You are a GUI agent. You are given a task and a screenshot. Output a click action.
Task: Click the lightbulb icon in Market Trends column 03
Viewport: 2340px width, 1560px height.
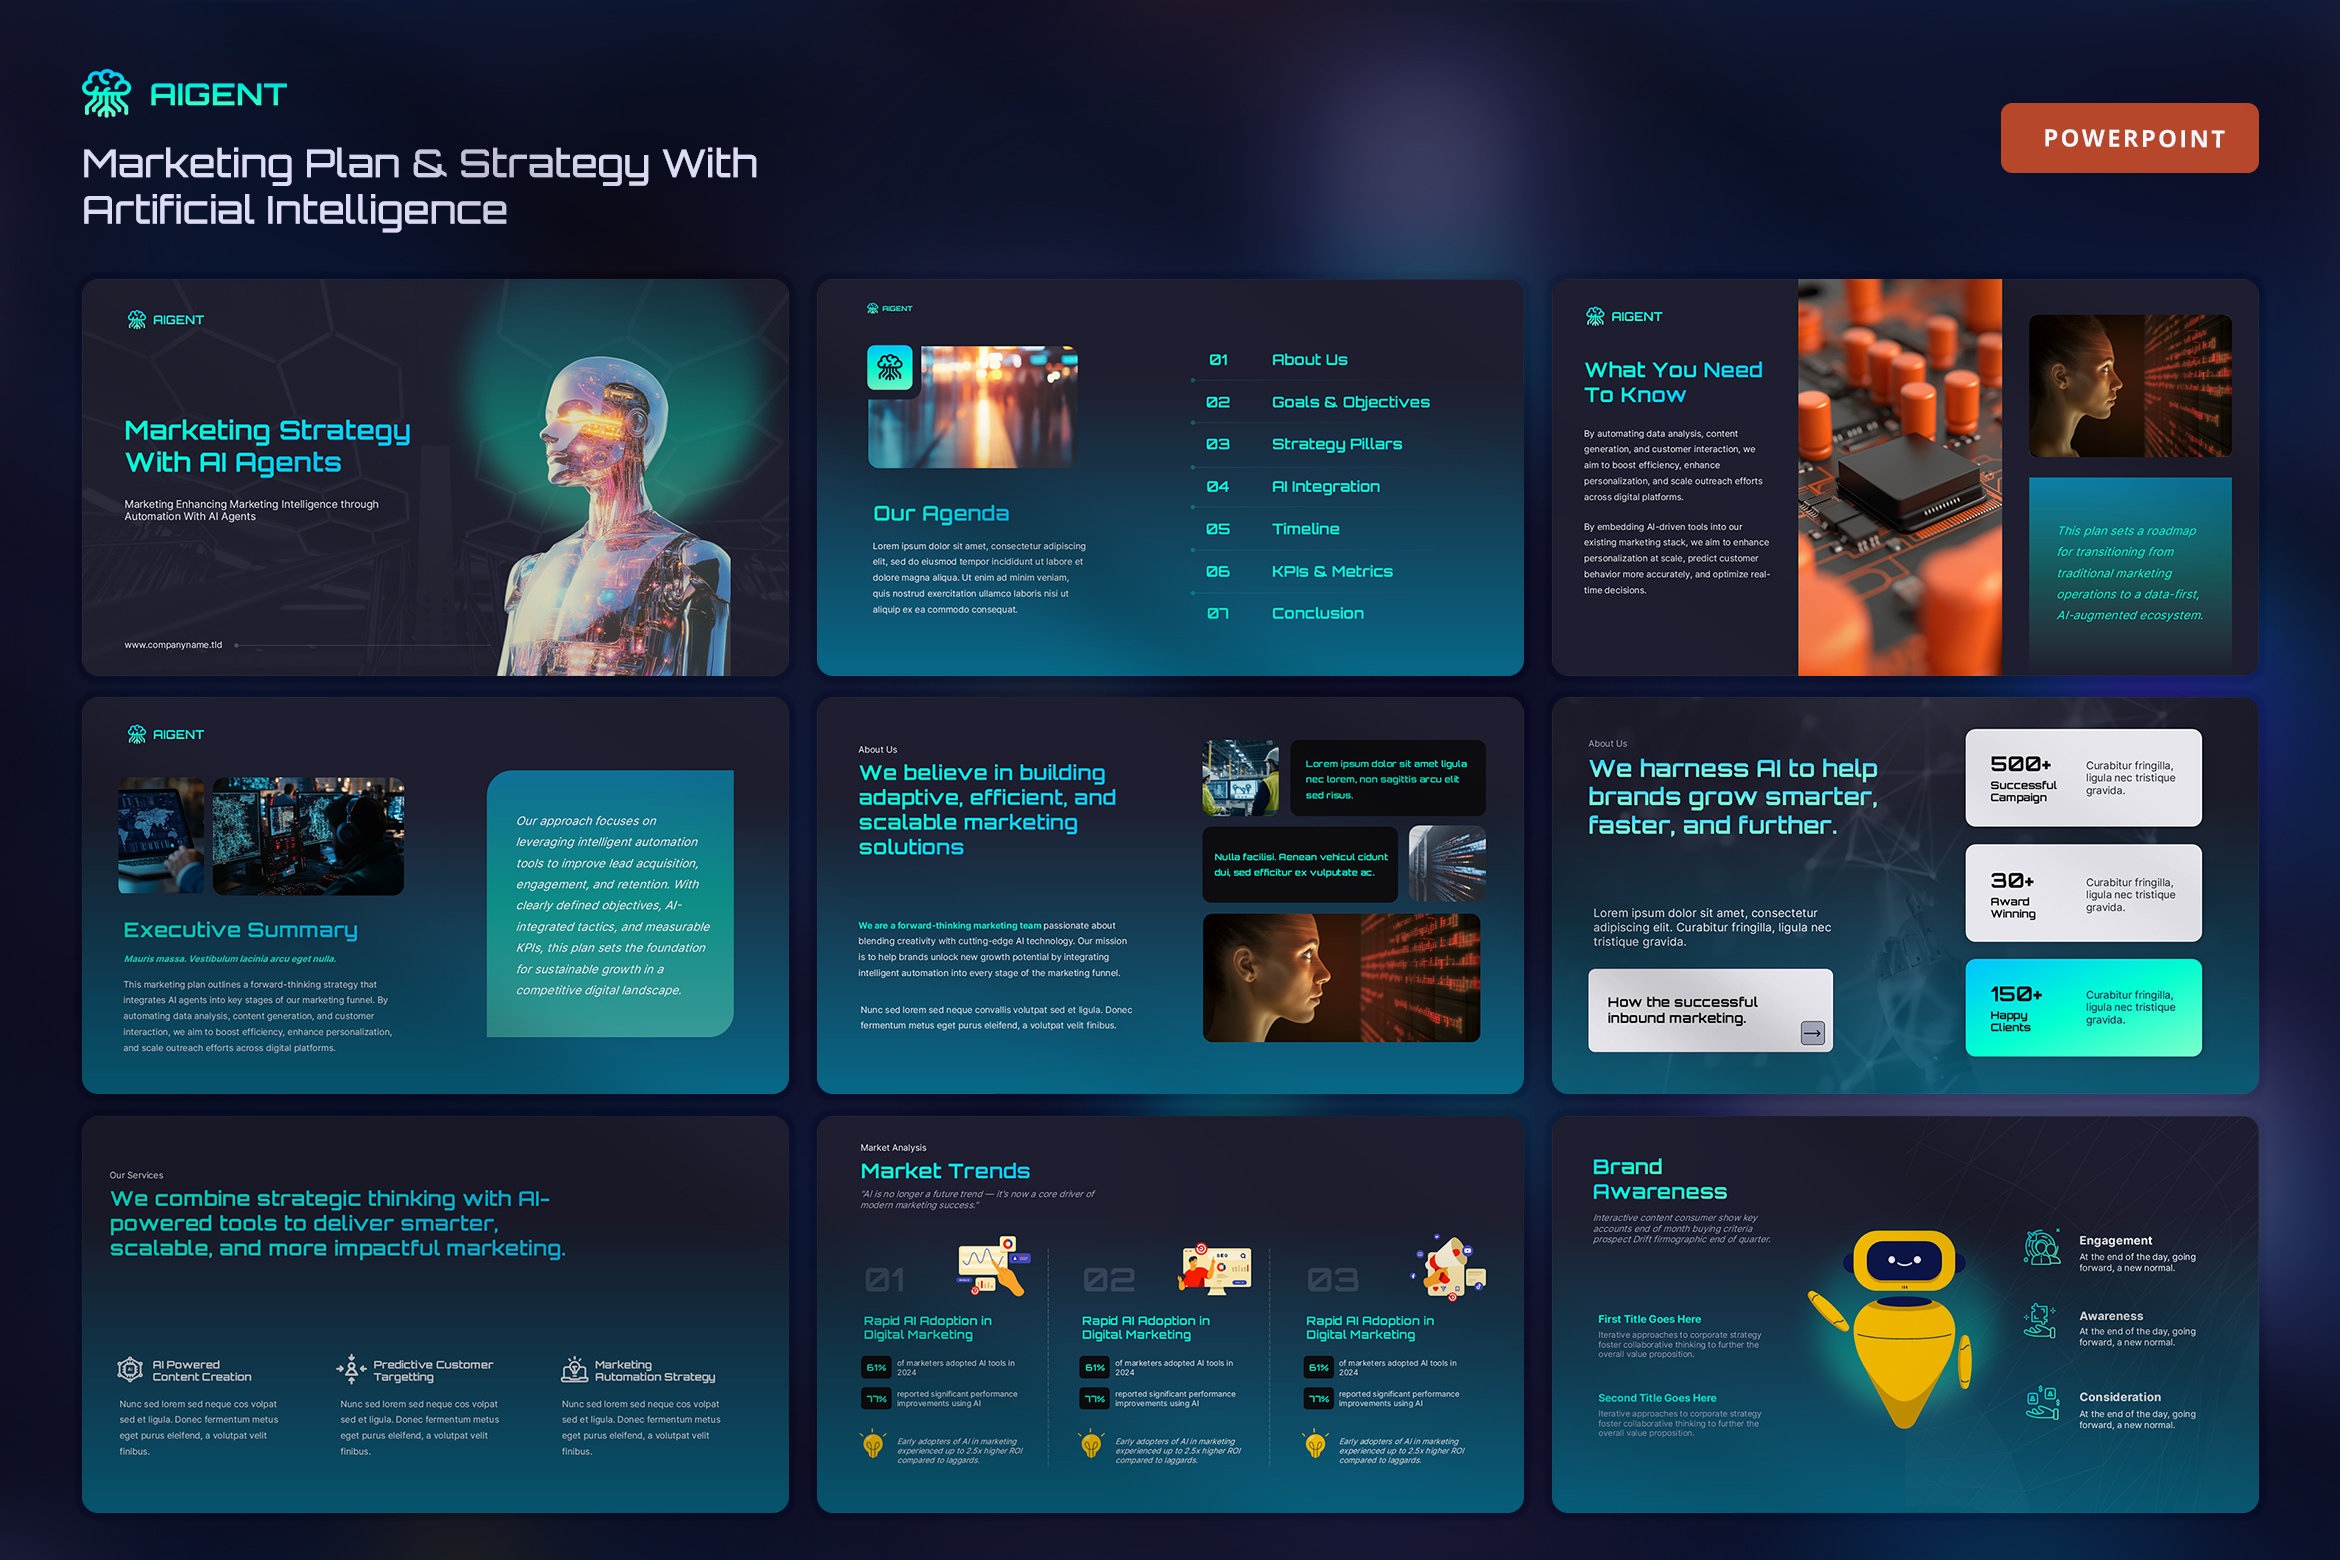point(1315,1446)
